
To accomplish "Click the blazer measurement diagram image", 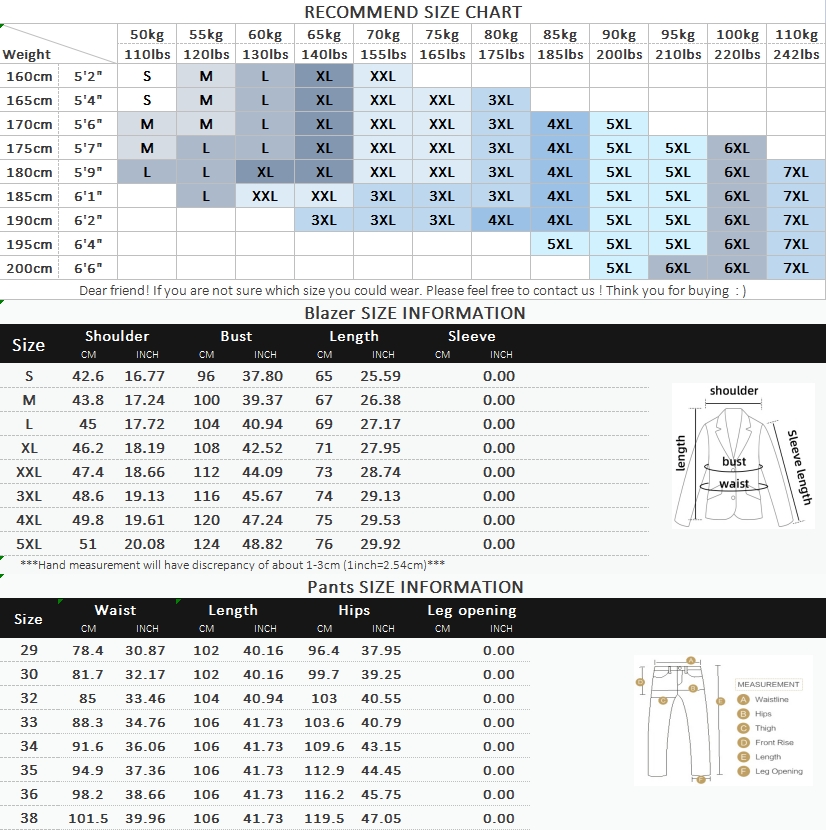I will click(x=743, y=455).
